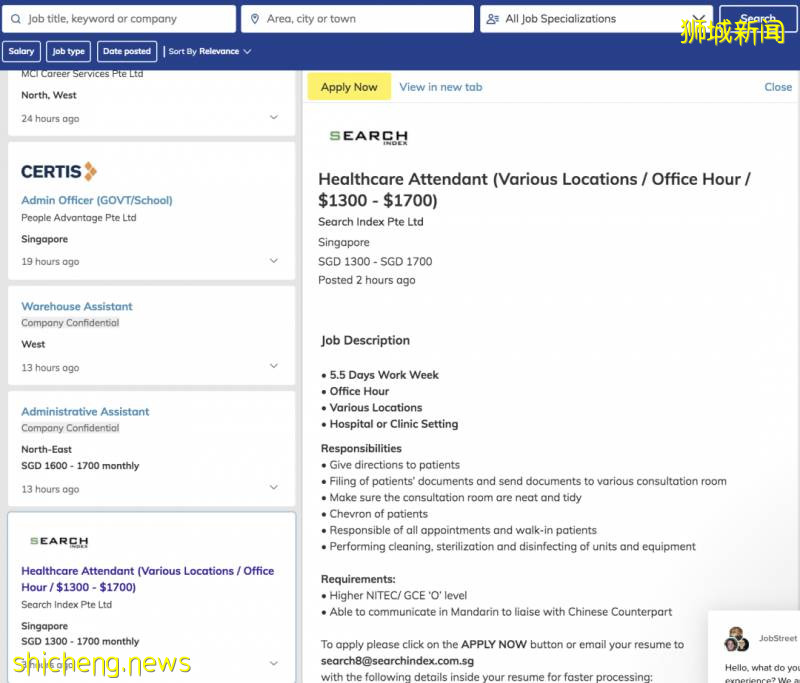This screenshot has height=683, width=800.
Task: Click the Search Index logo in job details
Action: pos(368,137)
